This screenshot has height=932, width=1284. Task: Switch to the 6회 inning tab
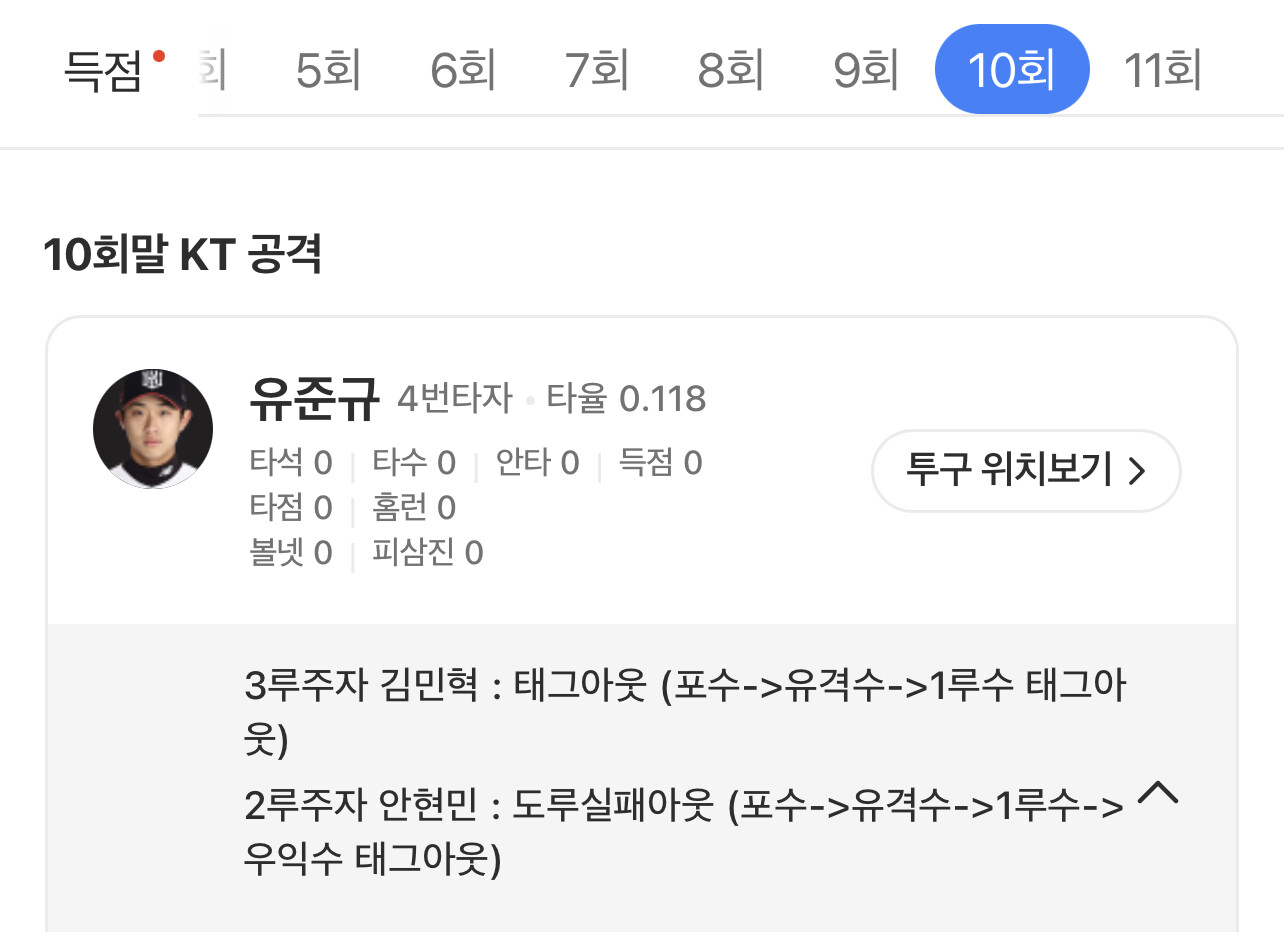tap(462, 71)
